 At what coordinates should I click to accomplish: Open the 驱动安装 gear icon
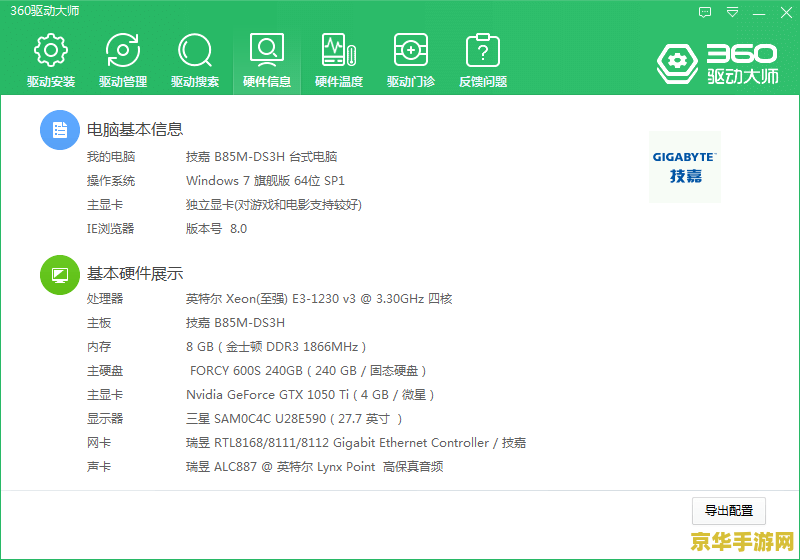click(x=51, y=50)
